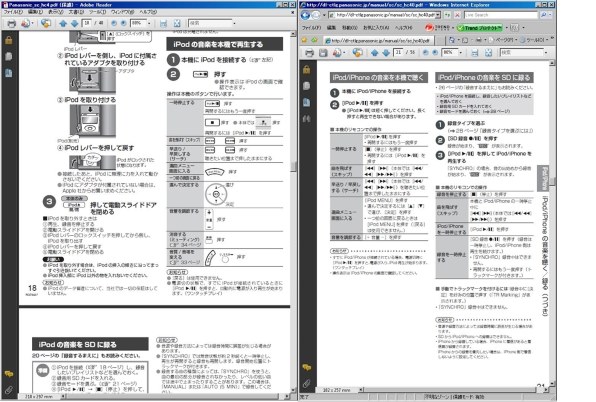596x402 pixels.
Task: Click the Internet Explorer address bar URL
Action: [x=382, y=15]
